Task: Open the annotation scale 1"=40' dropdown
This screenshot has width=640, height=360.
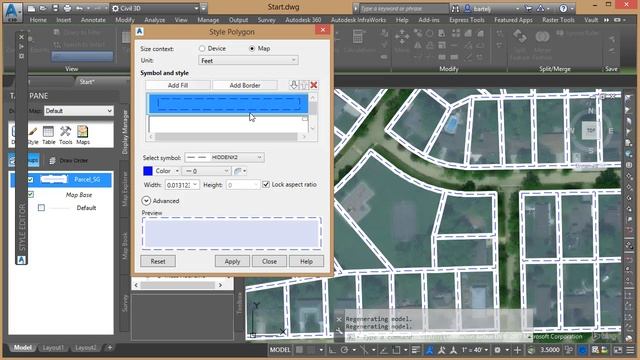Action: coord(475,350)
